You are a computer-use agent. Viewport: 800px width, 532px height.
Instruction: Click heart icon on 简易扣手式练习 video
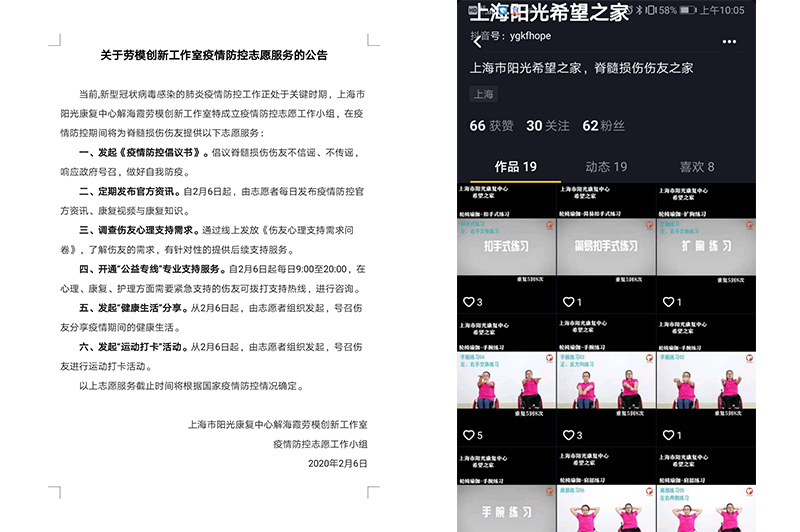point(567,301)
